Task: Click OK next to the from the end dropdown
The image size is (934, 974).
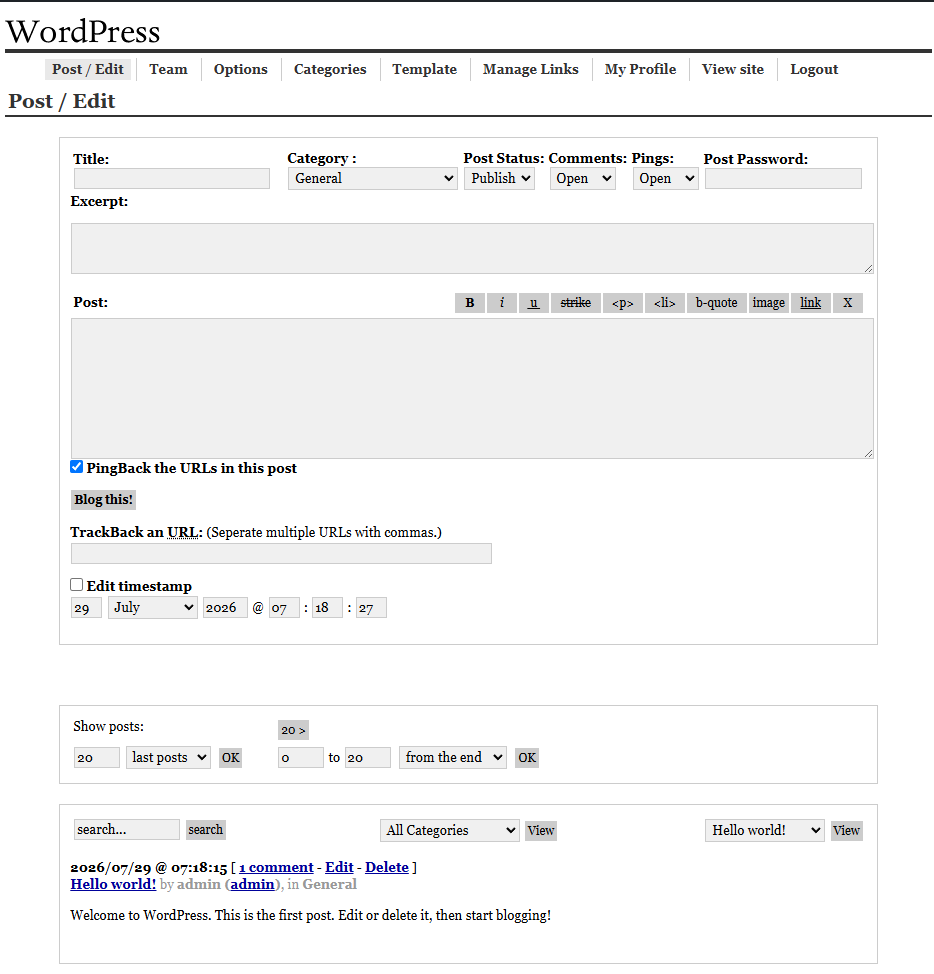Action: coord(527,758)
